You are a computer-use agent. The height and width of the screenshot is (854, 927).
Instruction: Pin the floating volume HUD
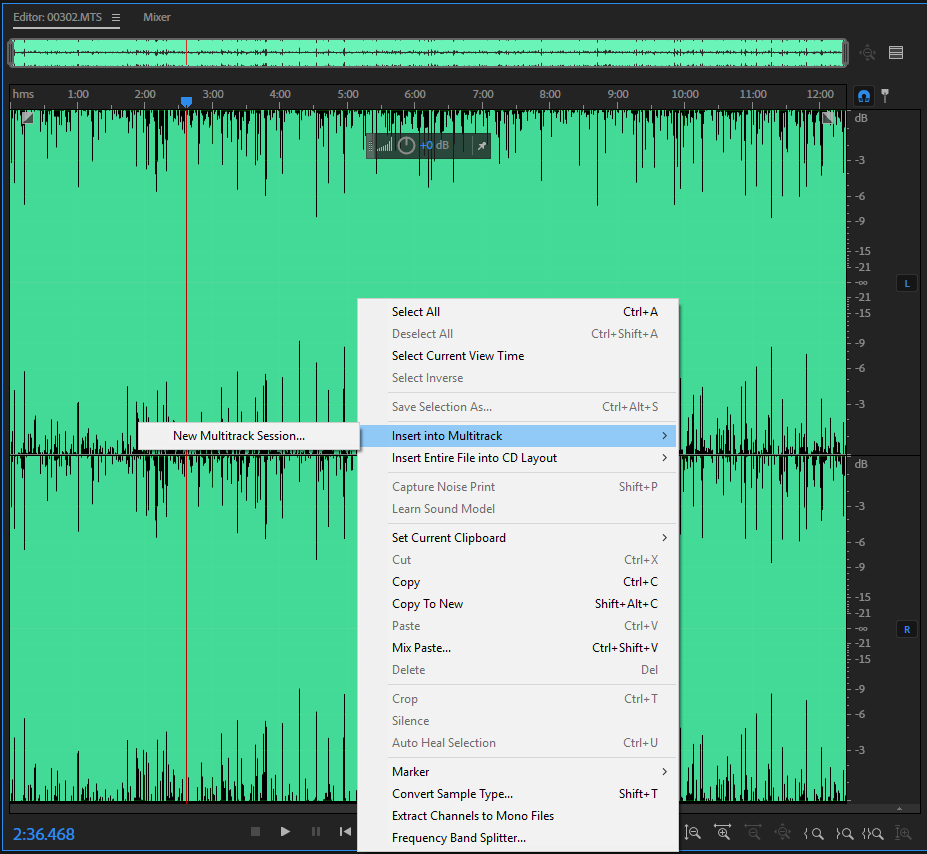pyautogui.click(x=481, y=146)
